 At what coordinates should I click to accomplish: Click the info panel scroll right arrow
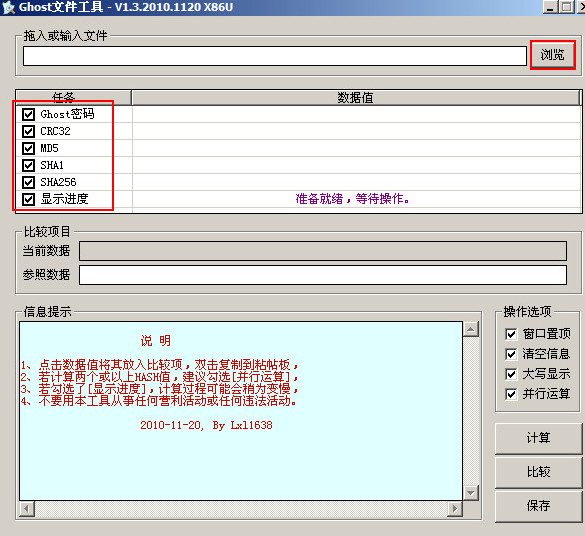[455, 508]
